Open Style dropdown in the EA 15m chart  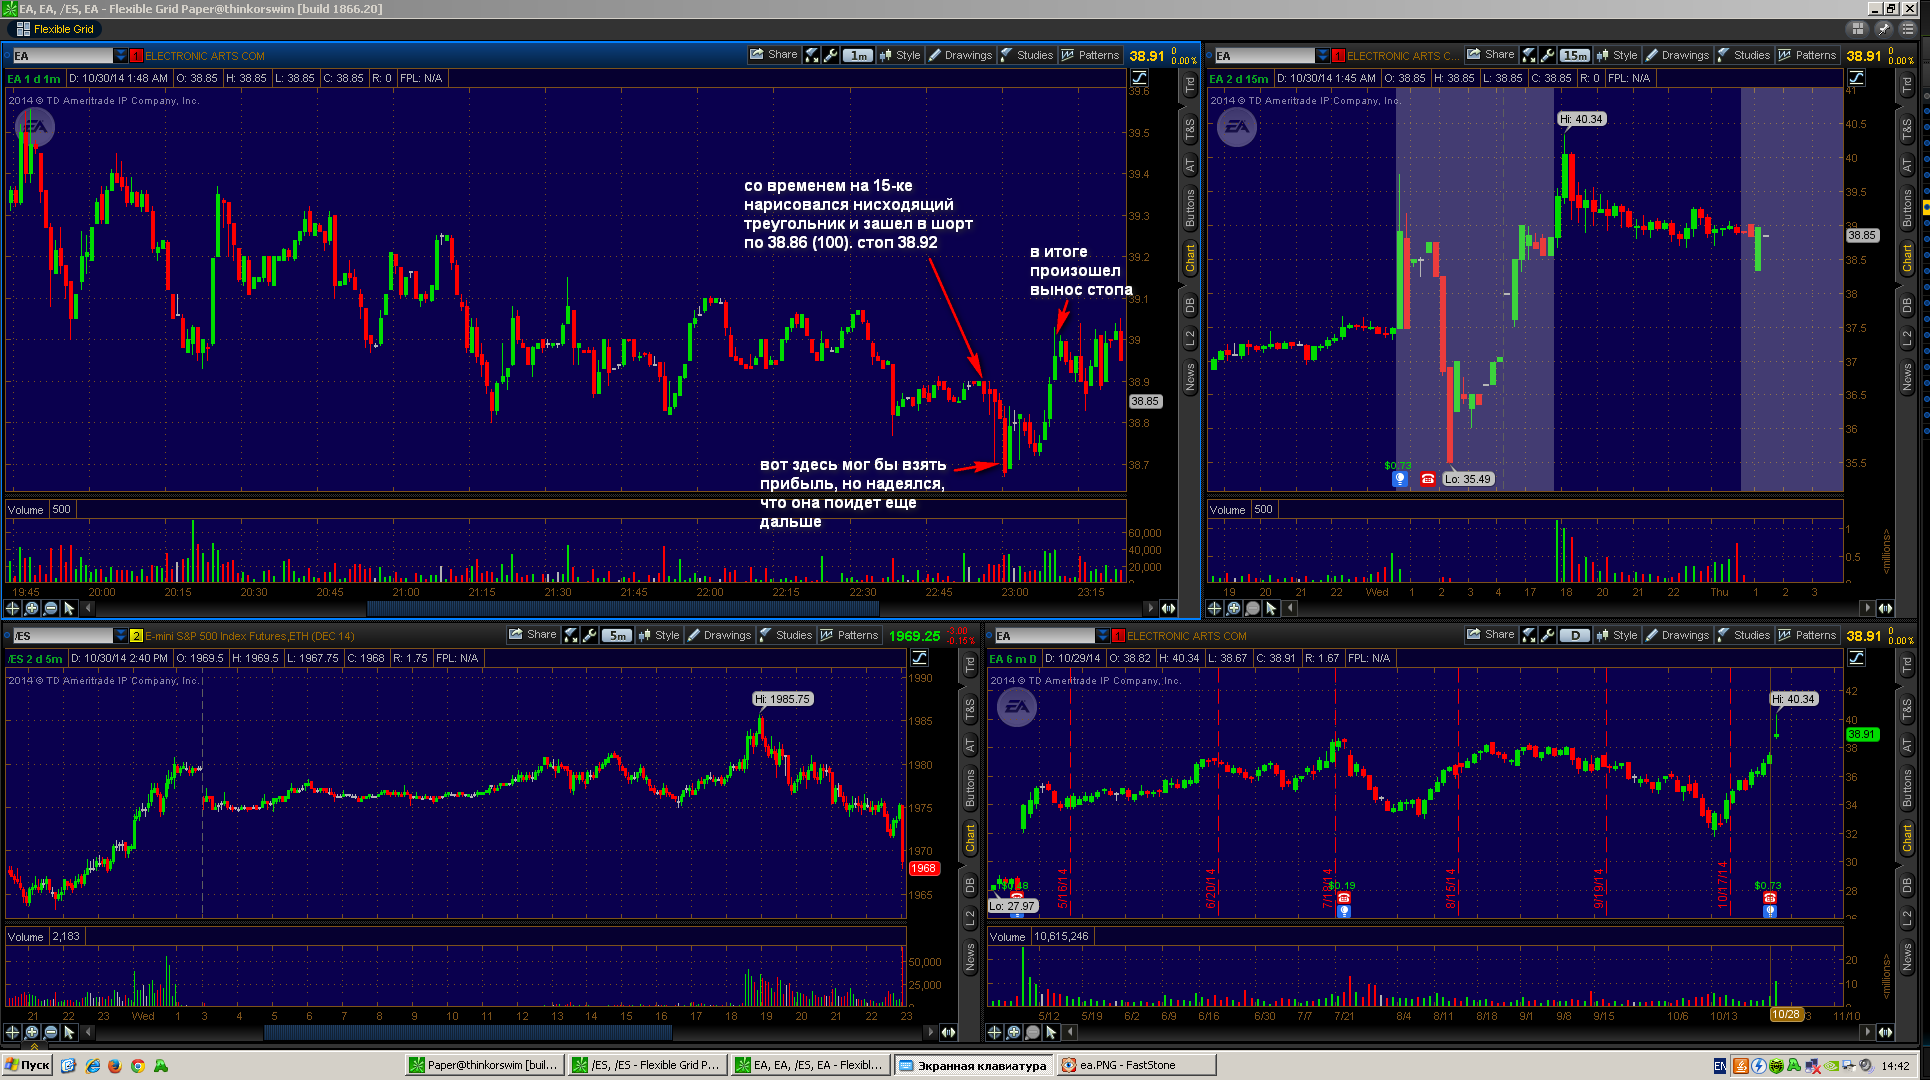click(1617, 55)
